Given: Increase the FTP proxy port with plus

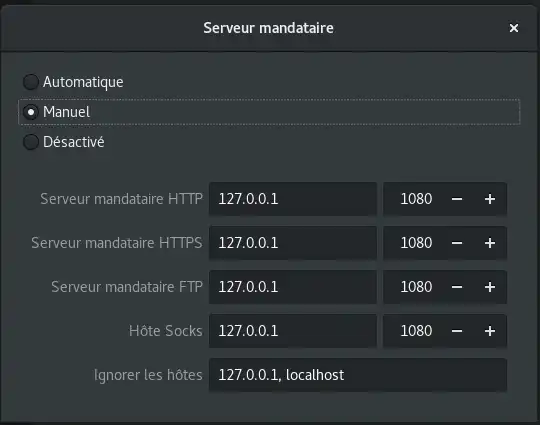Looking at the screenshot, I should pos(490,287).
